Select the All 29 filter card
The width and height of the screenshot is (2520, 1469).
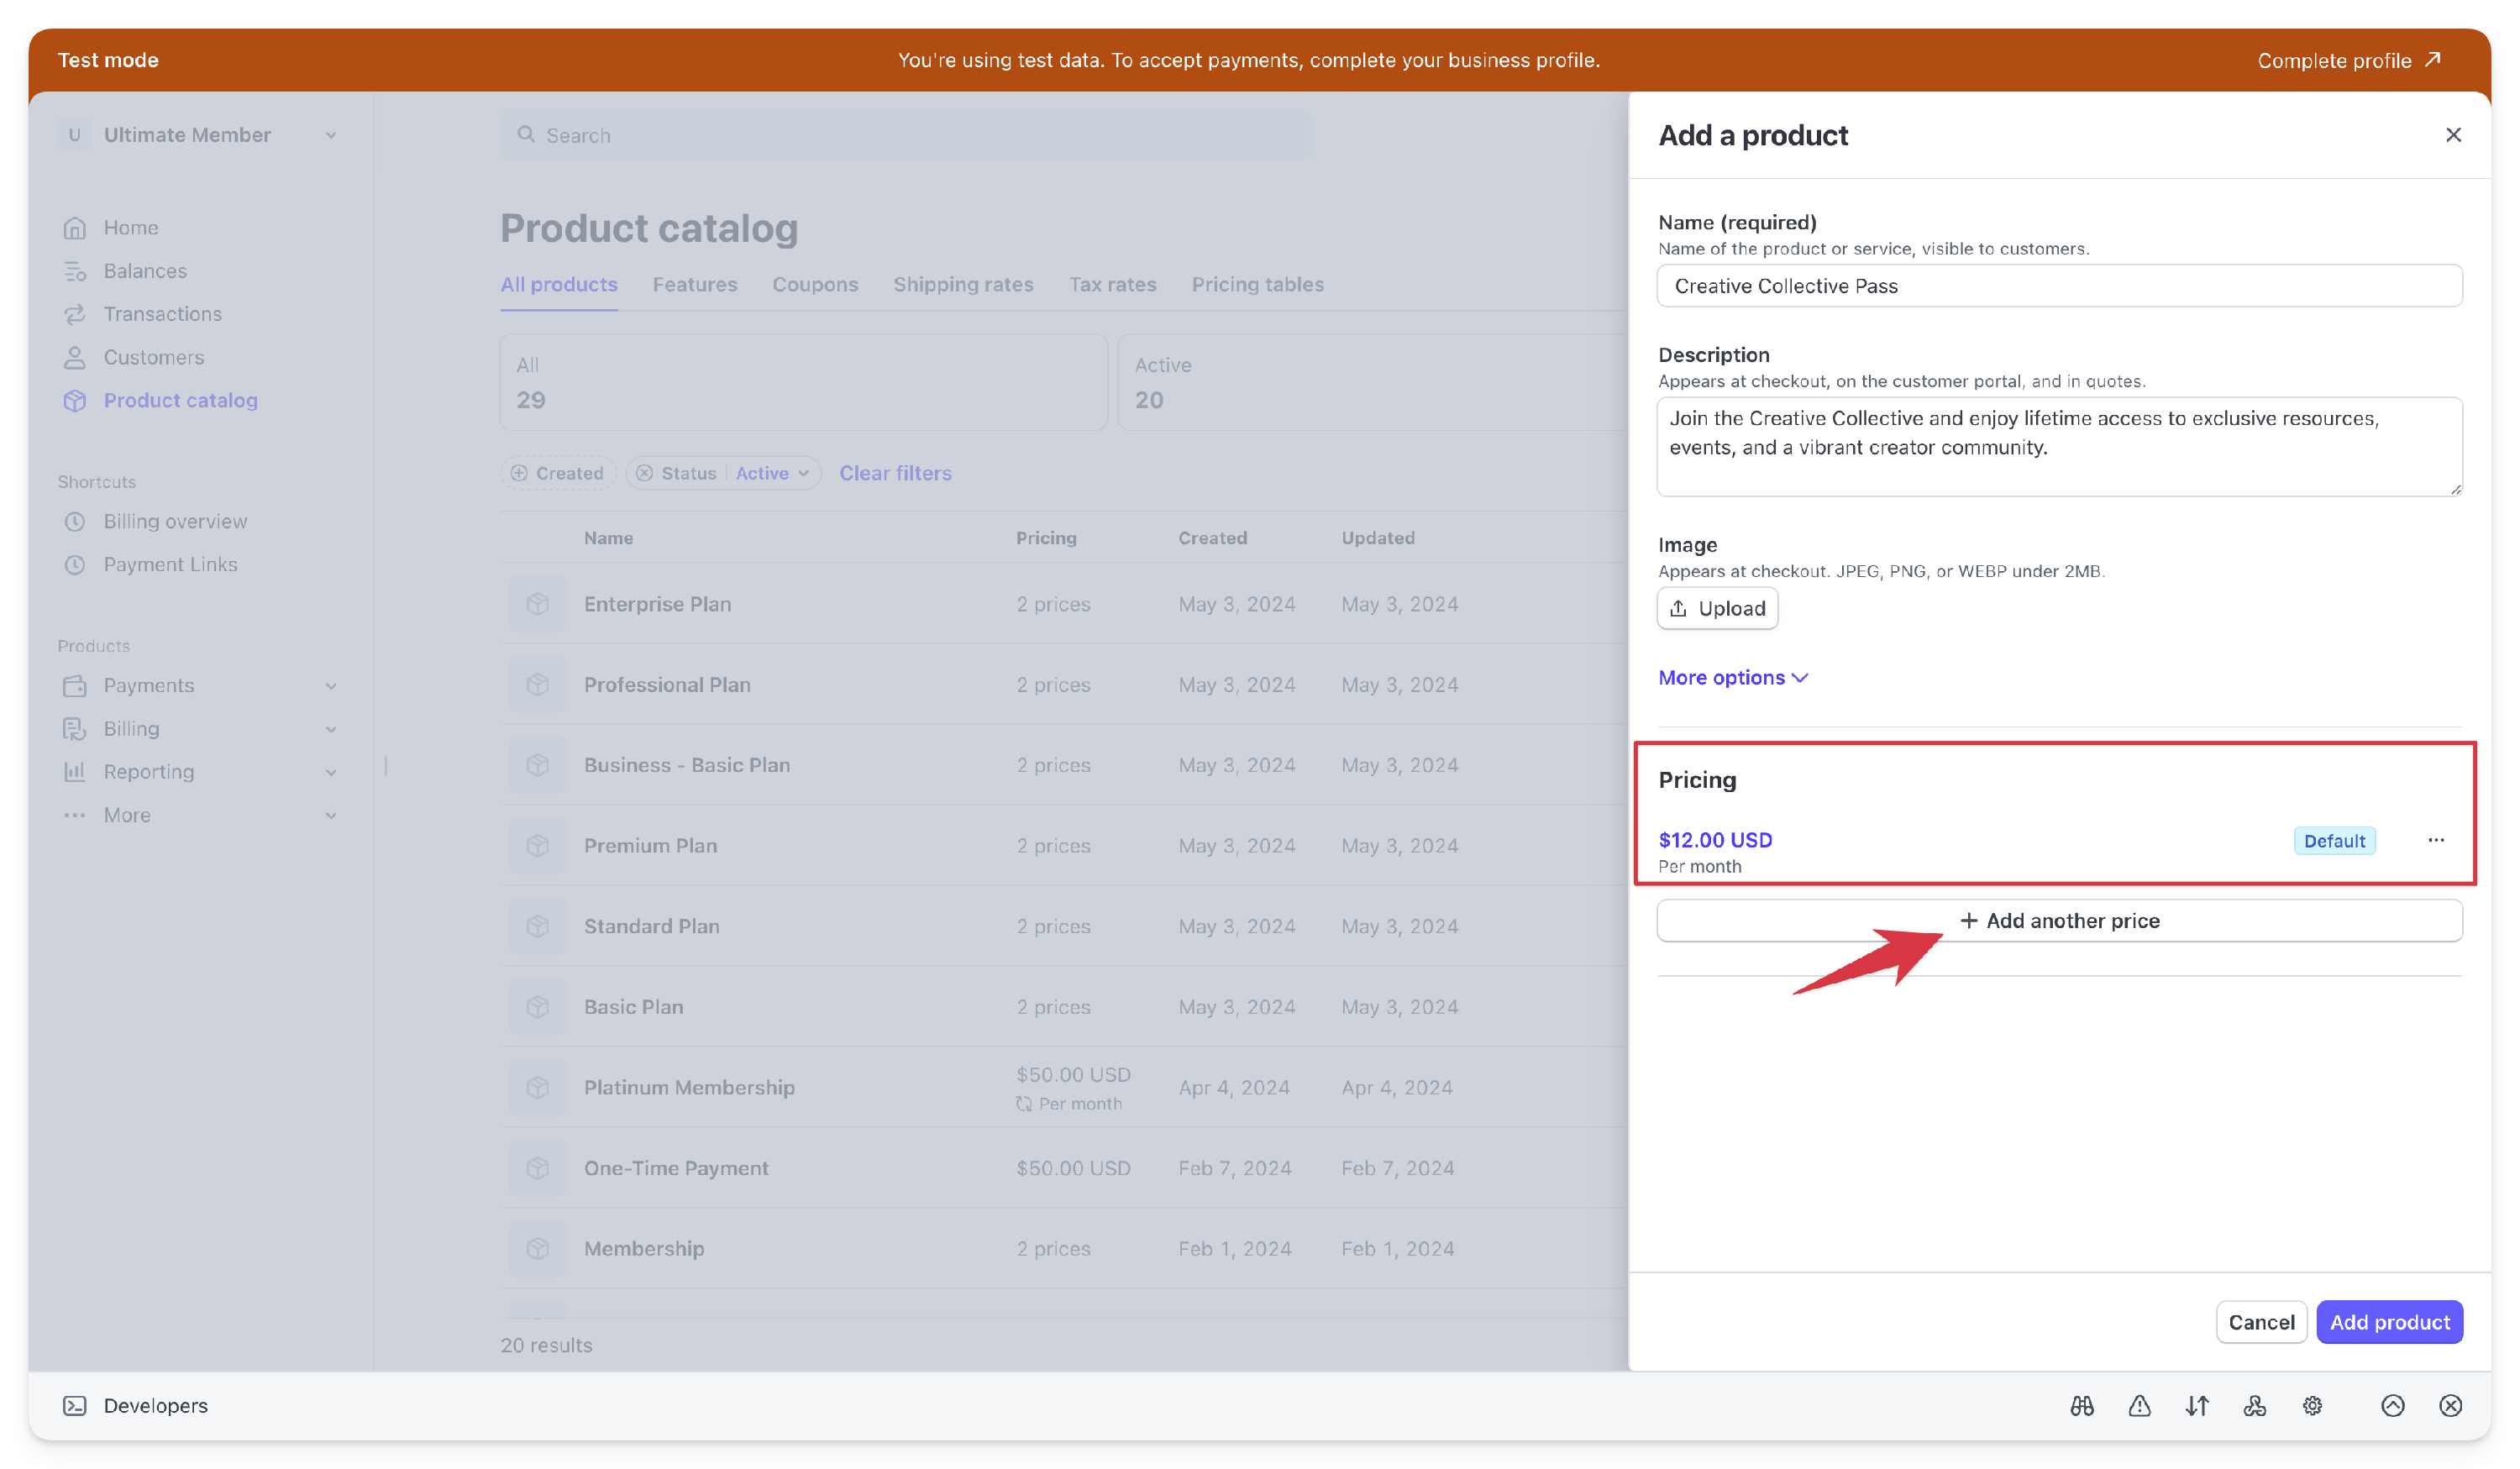pyautogui.click(x=803, y=382)
